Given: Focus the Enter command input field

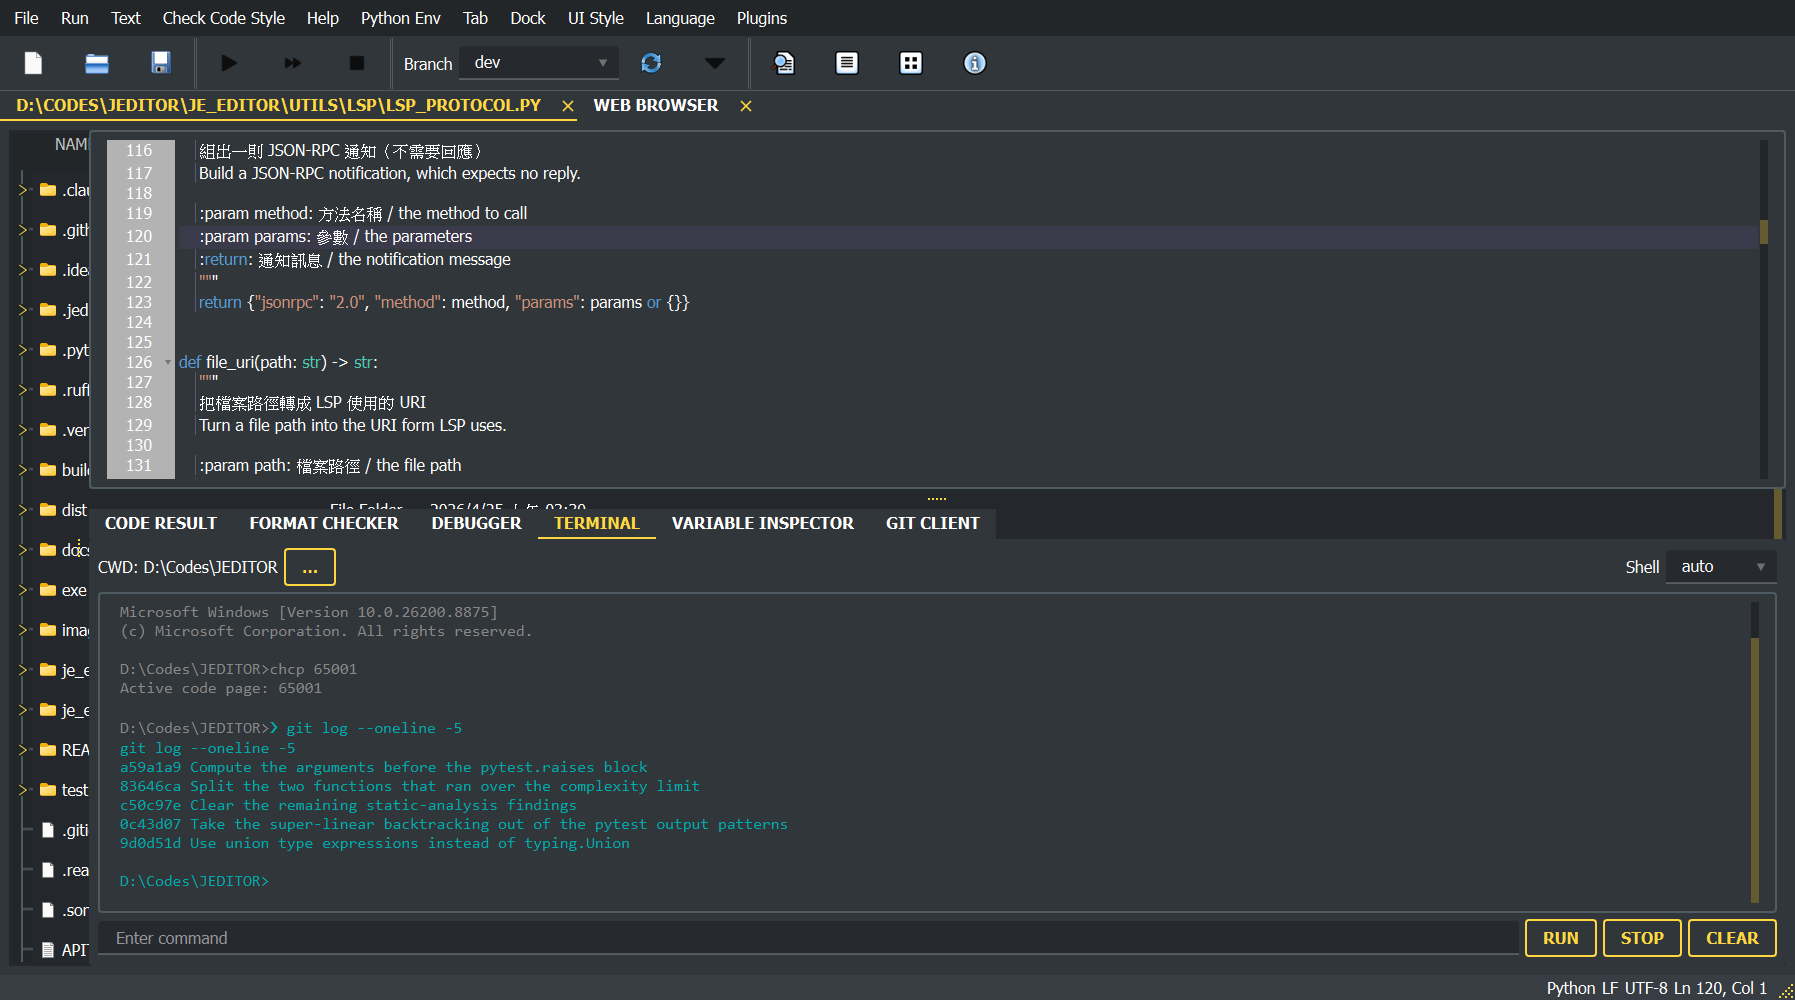Looking at the screenshot, I should (808, 938).
